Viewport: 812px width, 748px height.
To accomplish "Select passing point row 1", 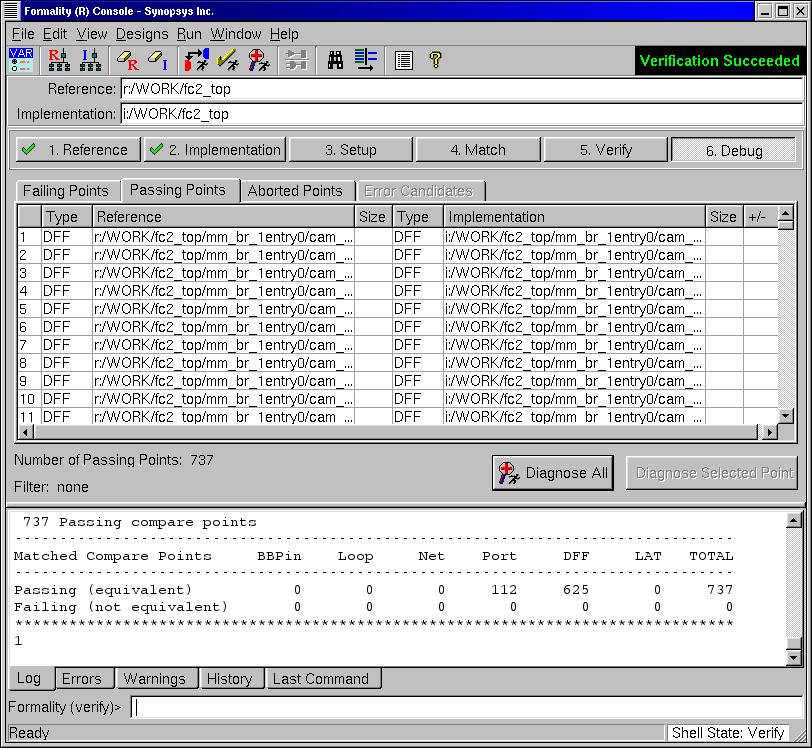I will click(x=398, y=237).
